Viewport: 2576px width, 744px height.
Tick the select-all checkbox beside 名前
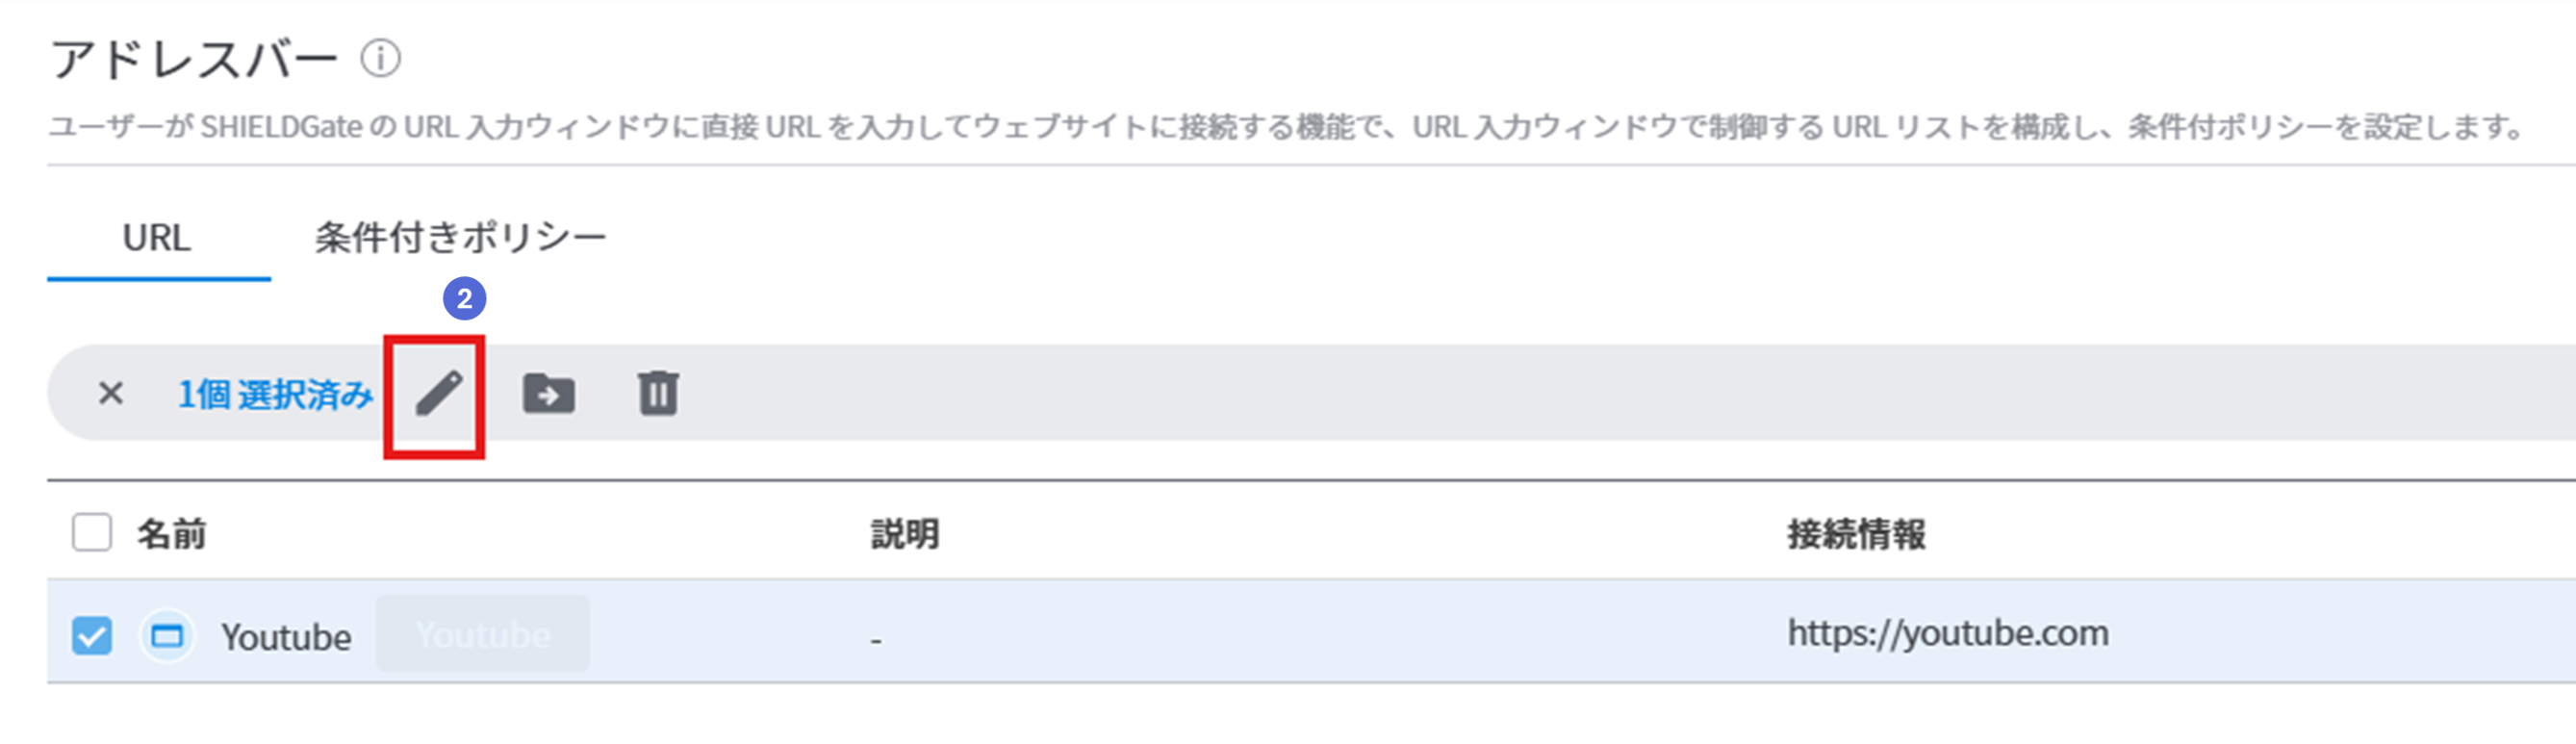coord(92,533)
